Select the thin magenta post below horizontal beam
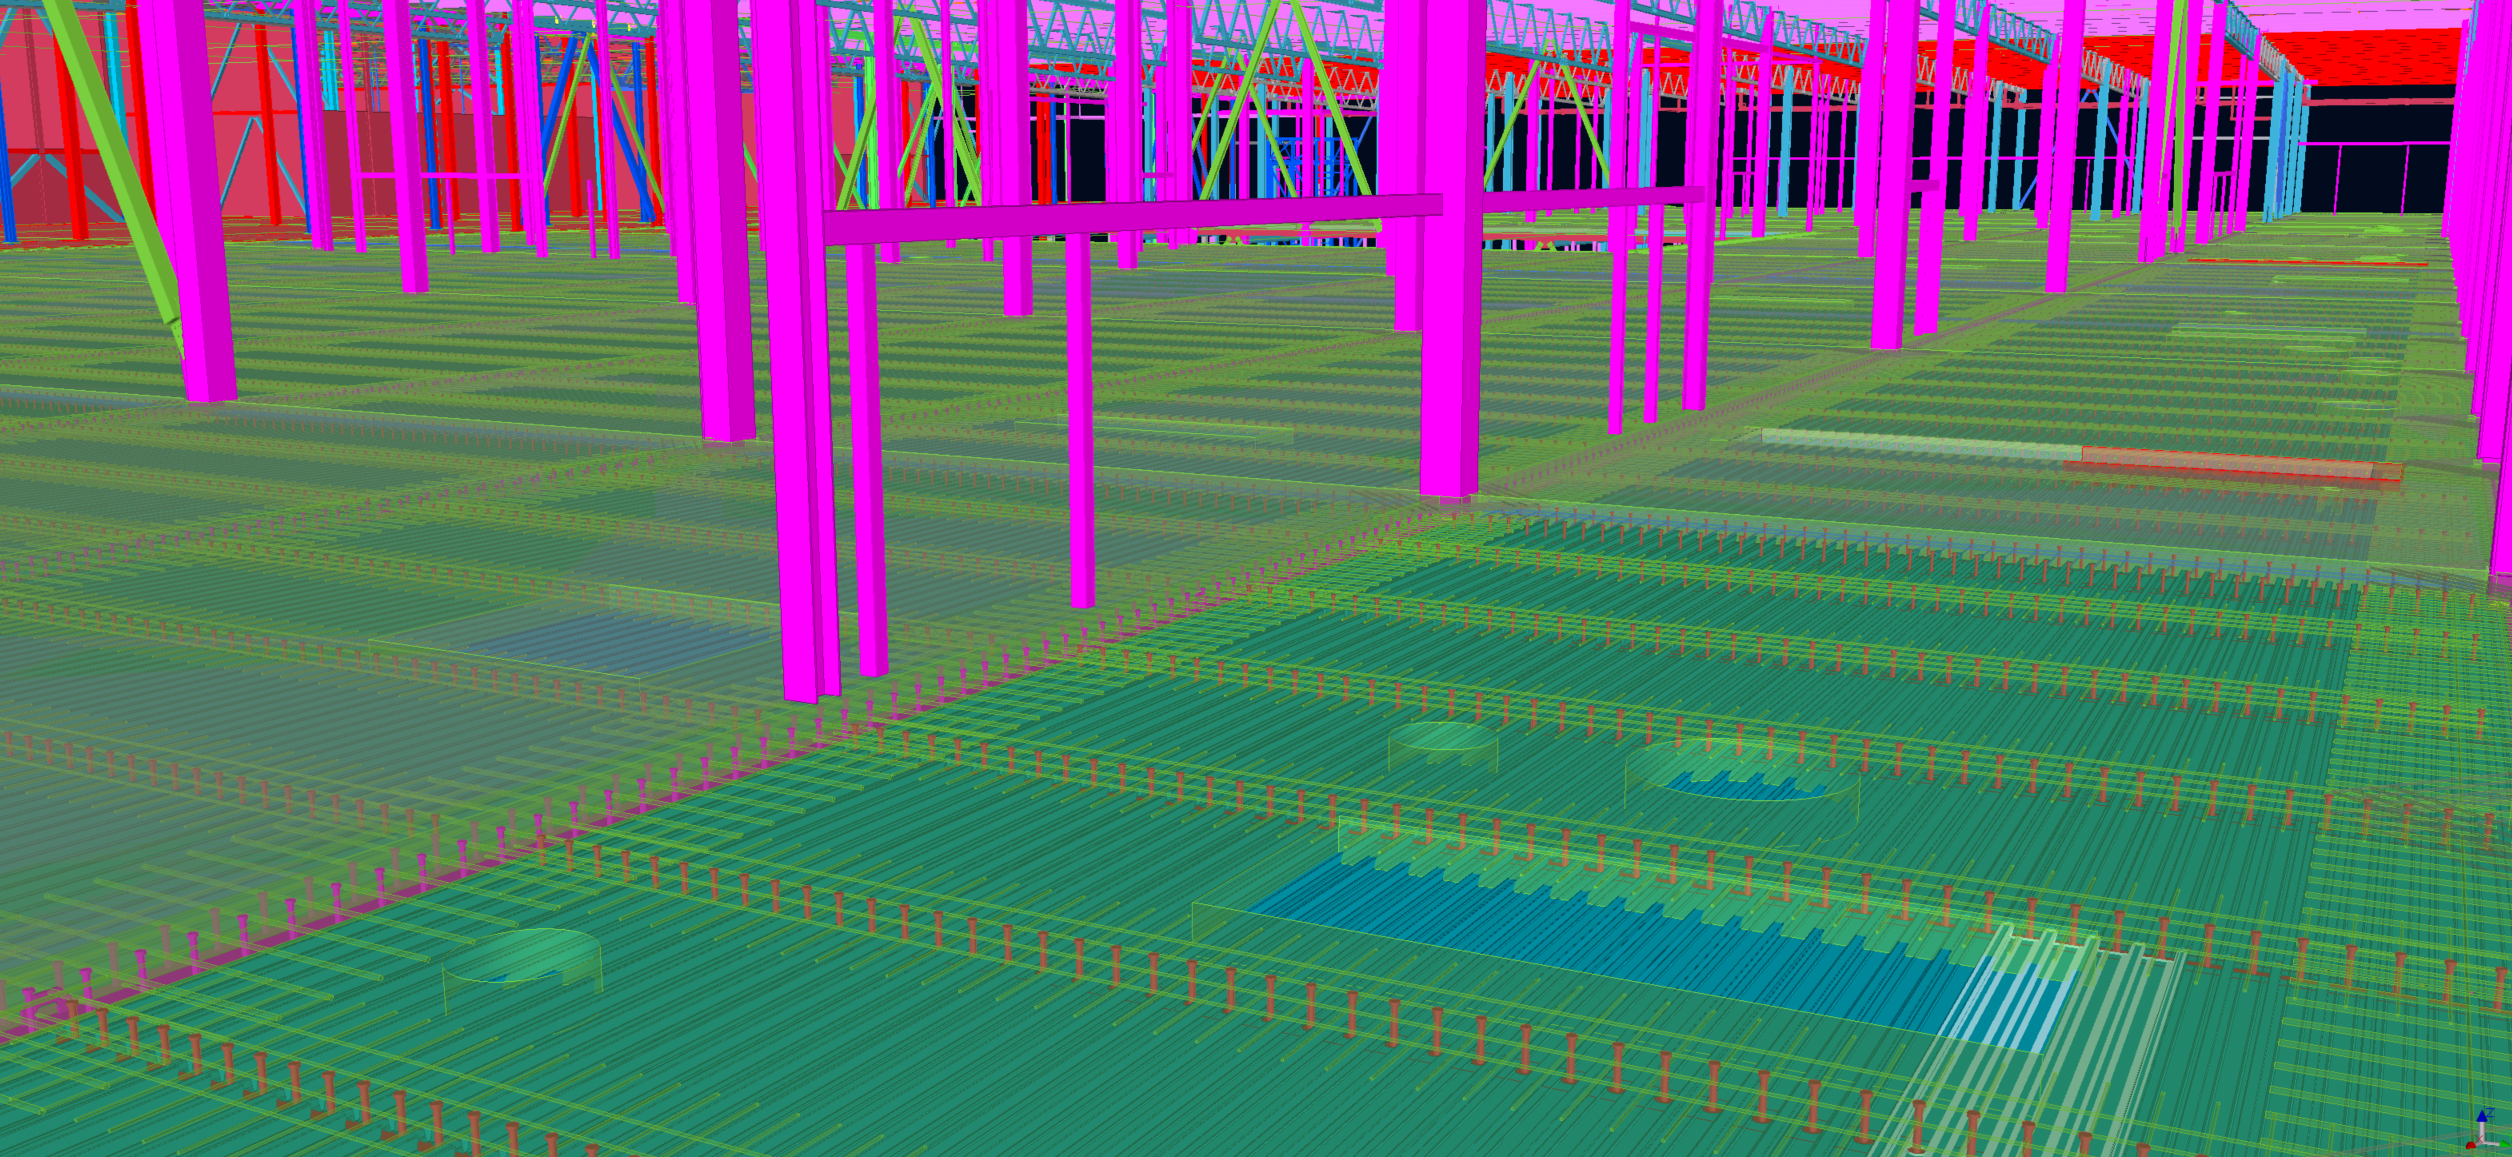2512x1157 pixels. 1079,420
